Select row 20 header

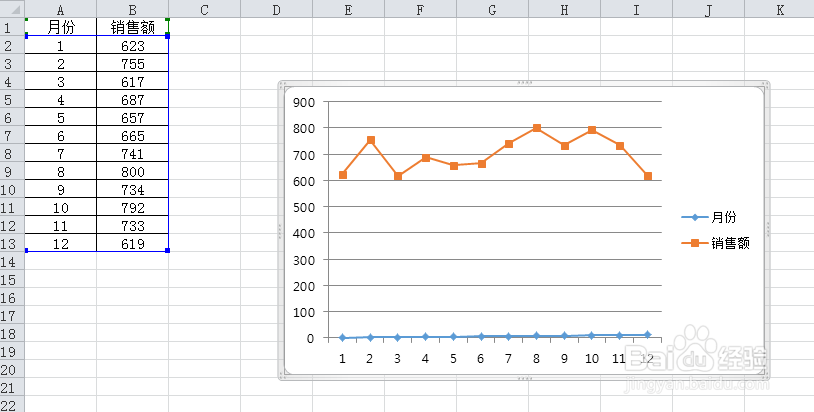[x=12, y=369]
